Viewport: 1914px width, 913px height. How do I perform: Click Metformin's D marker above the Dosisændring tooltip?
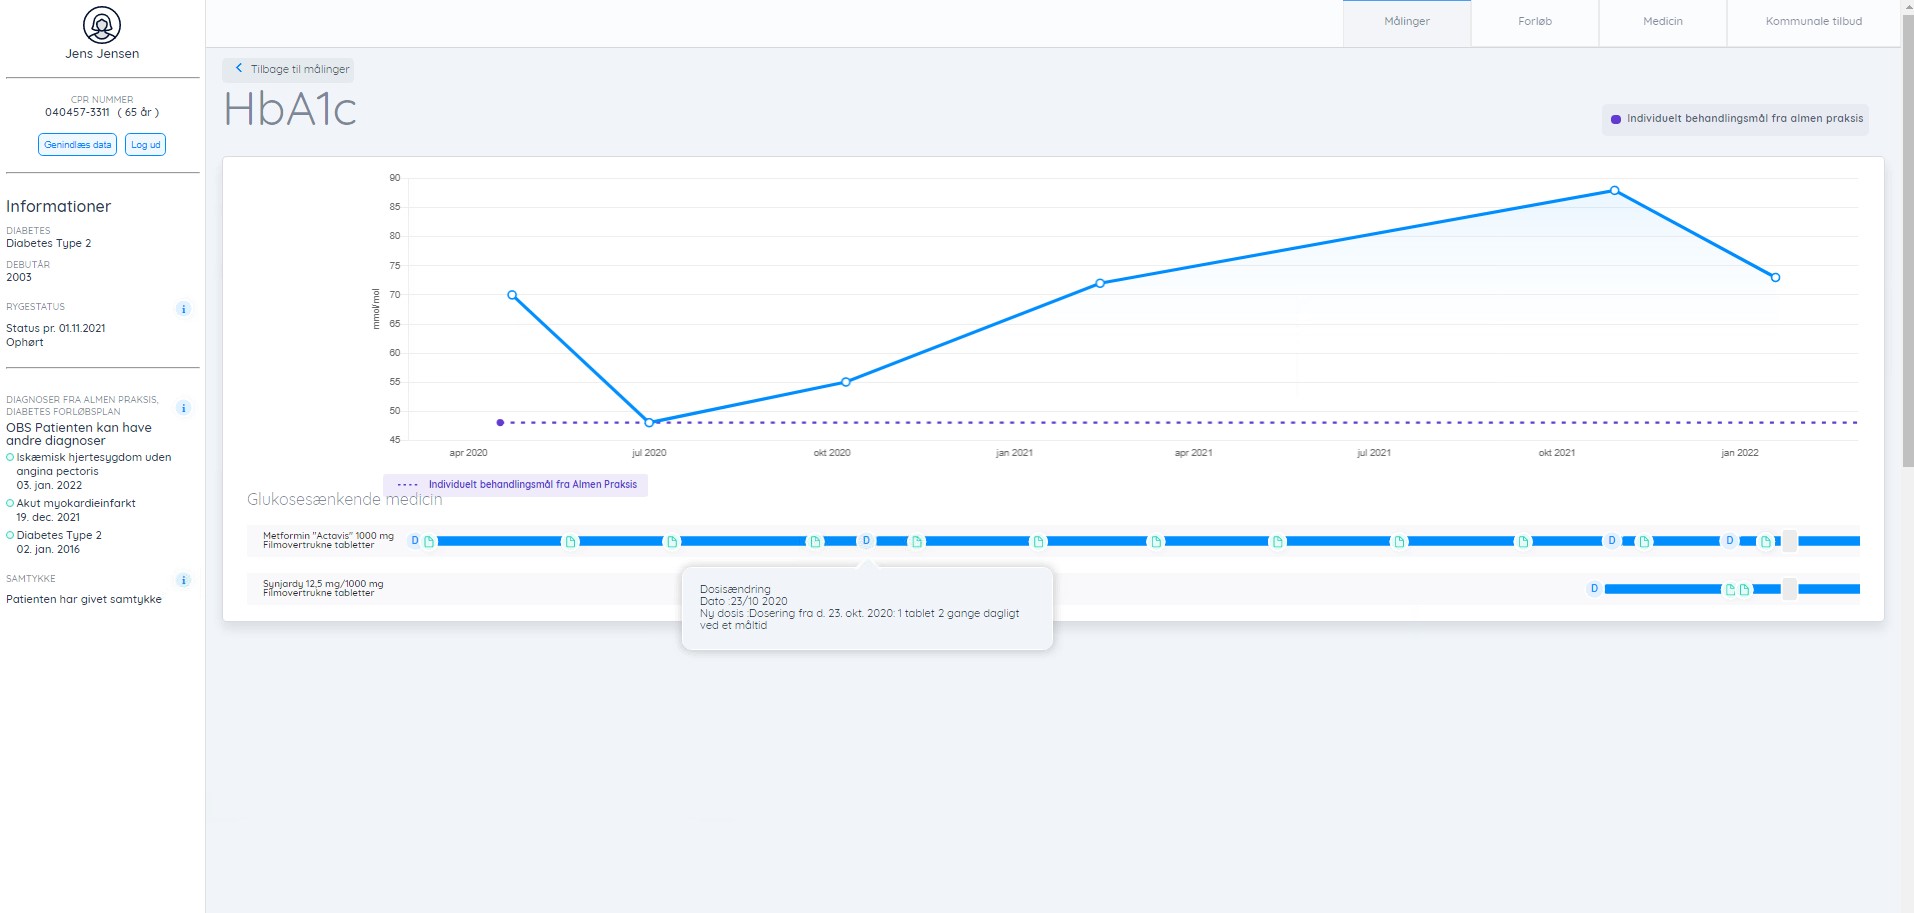tap(866, 541)
